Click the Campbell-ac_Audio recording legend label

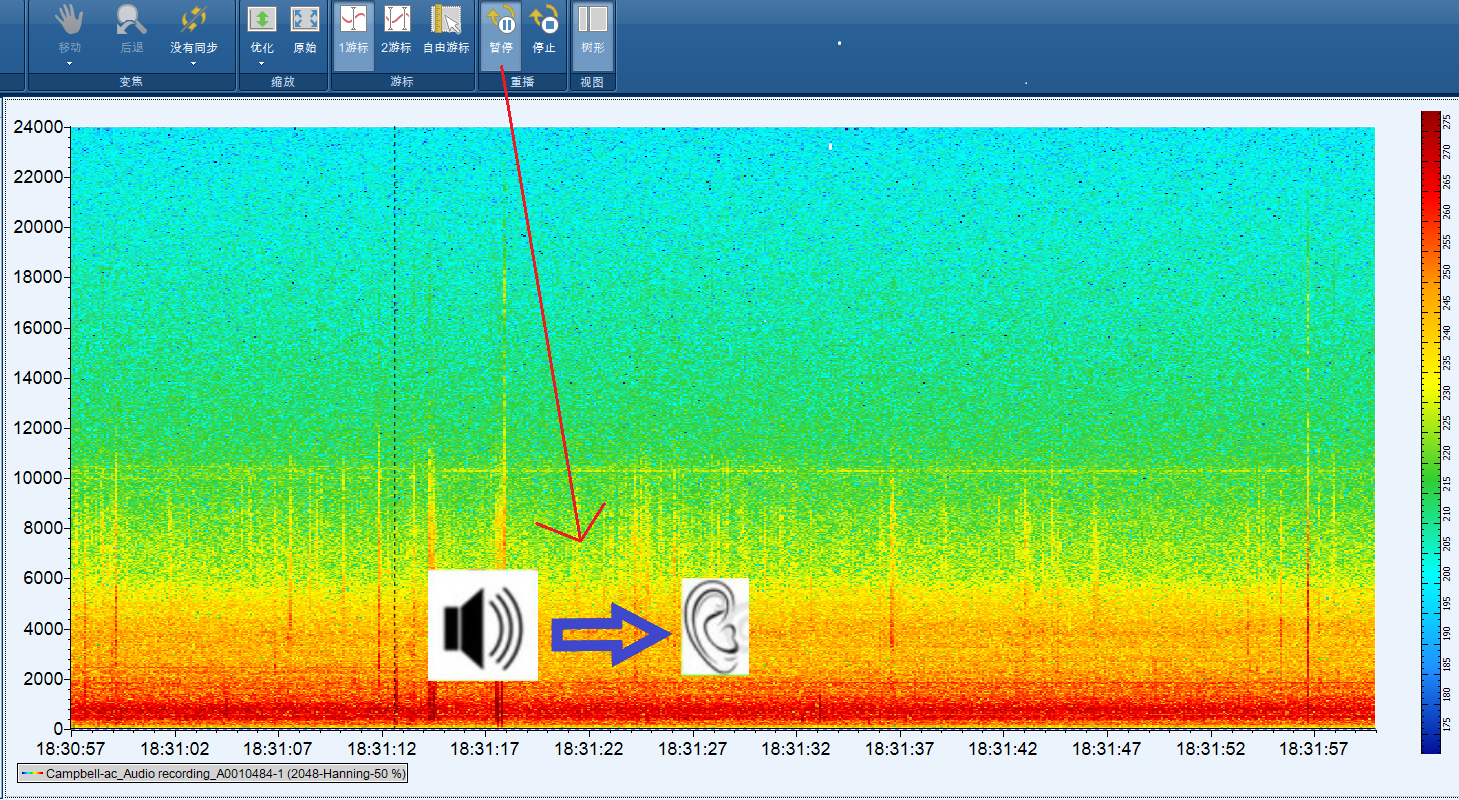pos(212,774)
